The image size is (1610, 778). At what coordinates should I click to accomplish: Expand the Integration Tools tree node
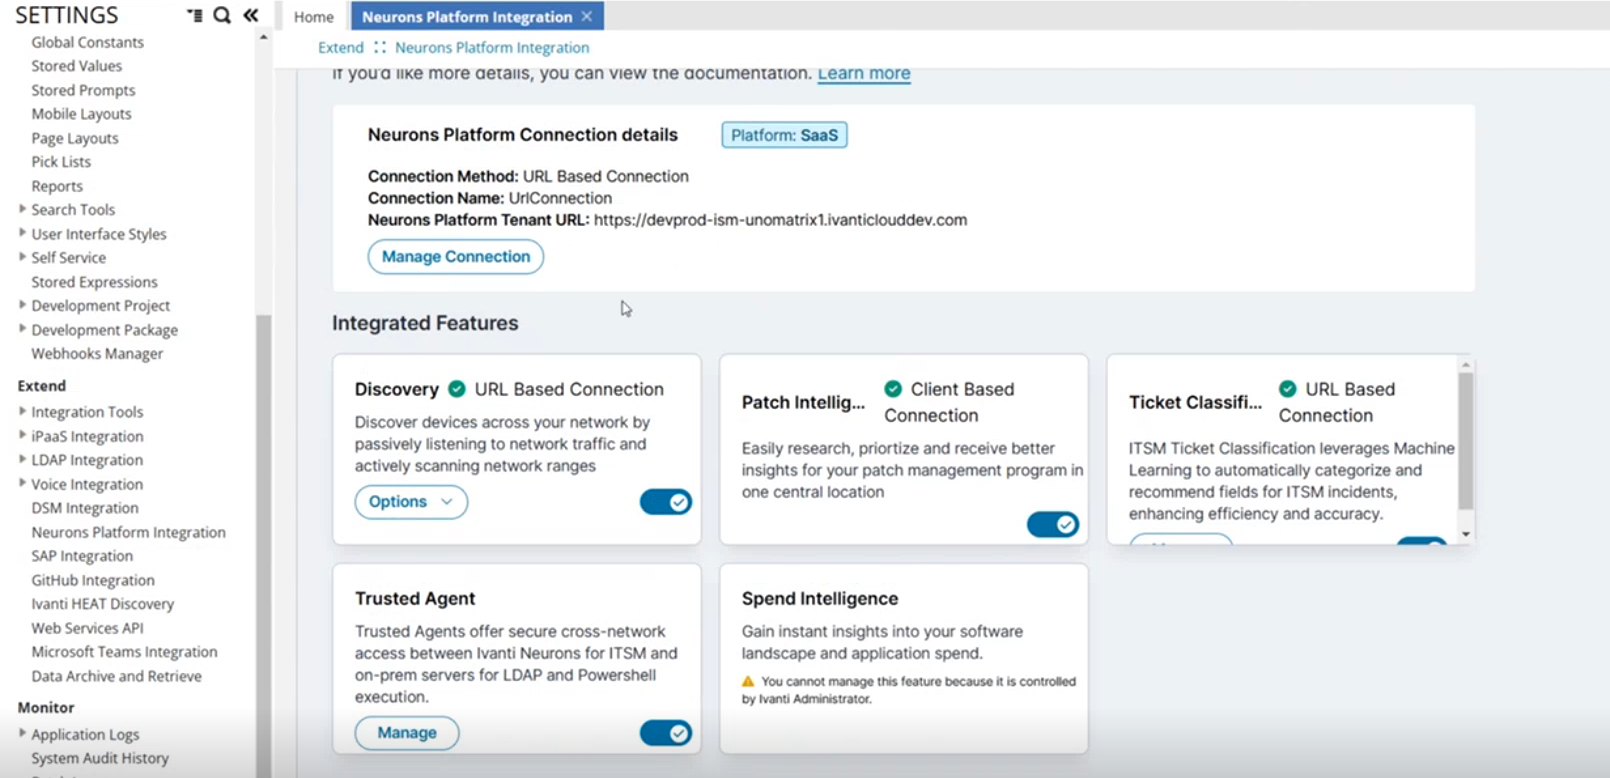pyautogui.click(x=23, y=411)
